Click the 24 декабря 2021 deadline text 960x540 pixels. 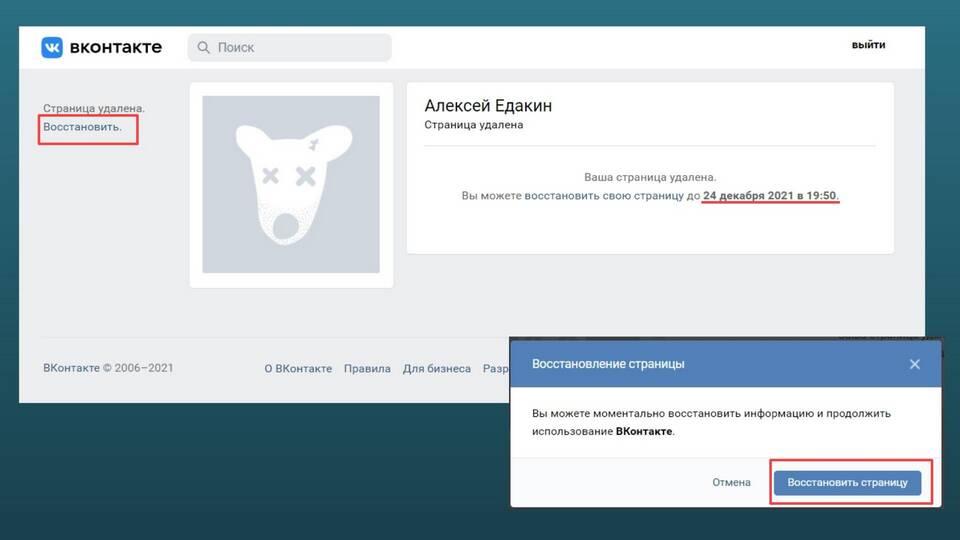(x=770, y=195)
